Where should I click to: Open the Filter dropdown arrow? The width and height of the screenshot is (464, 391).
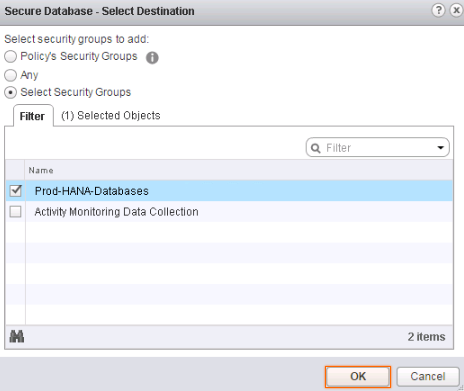tap(441, 148)
